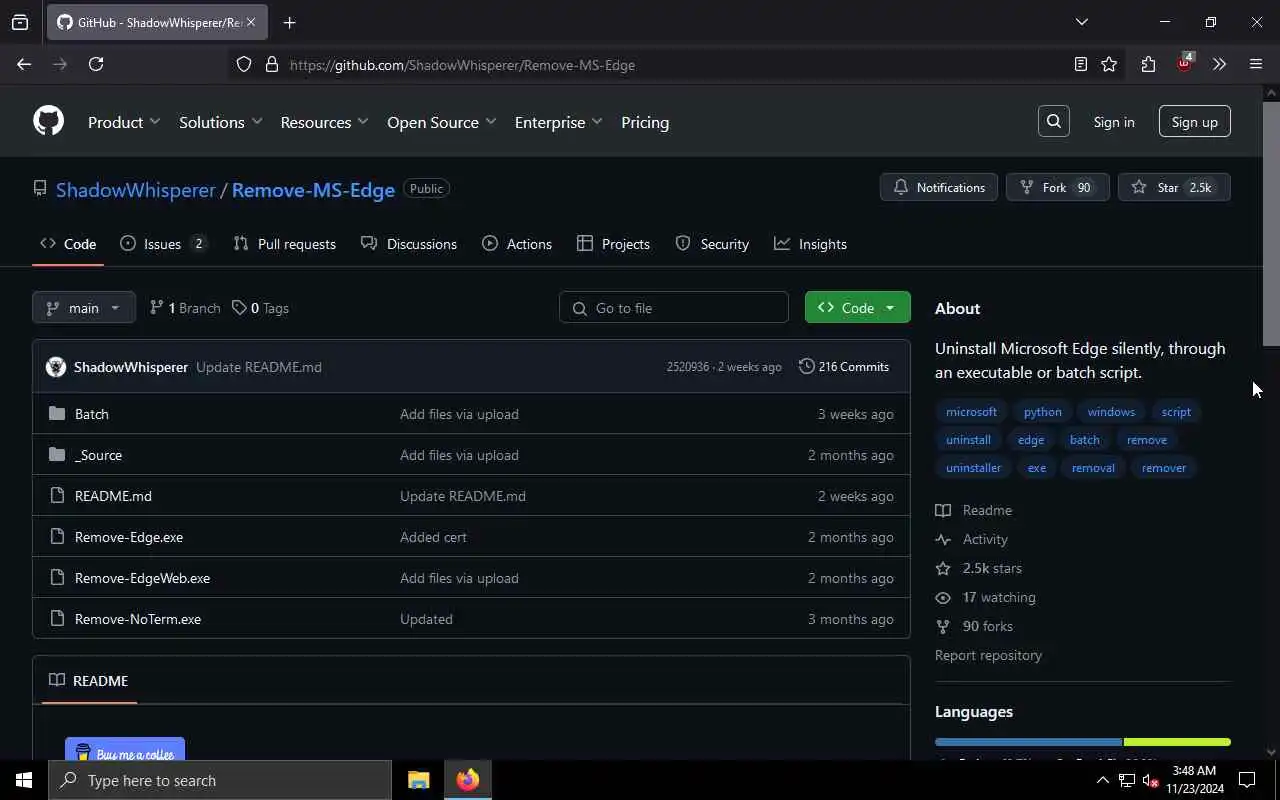Open the Windows Start menu
The height and width of the screenshot is (800, 1280).
(x=24, y=780)
